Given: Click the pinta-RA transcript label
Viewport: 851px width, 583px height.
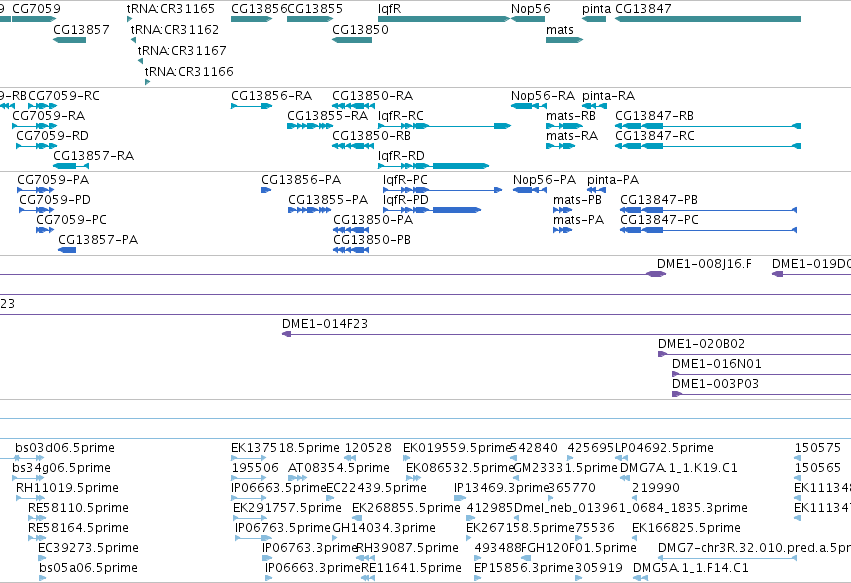Looking at the screenshot, I should pyautogui.click(x=608, y=96).
